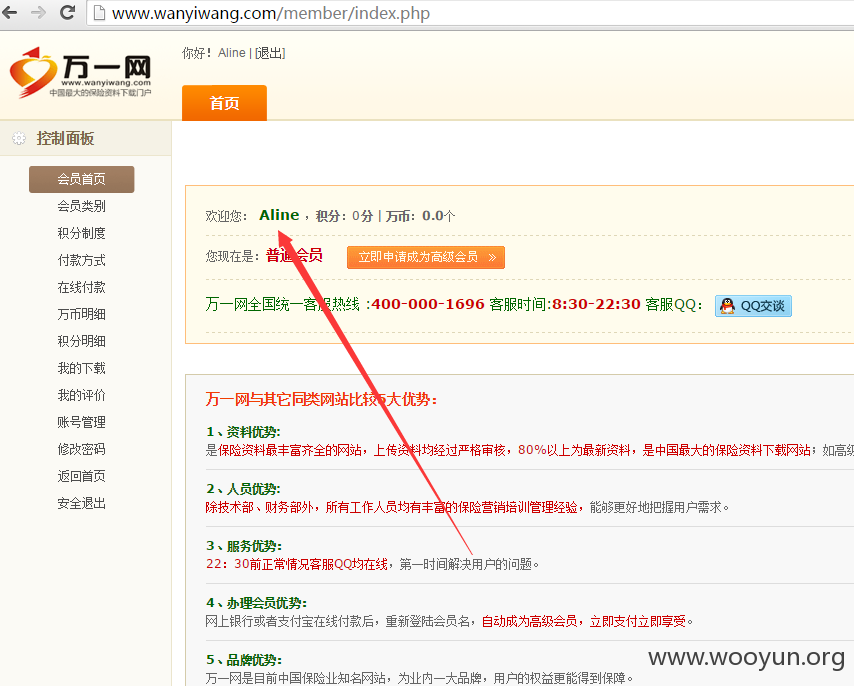Click the 5、品牌优势 heading
854x686 pixels.
click(x=243, y=660)
